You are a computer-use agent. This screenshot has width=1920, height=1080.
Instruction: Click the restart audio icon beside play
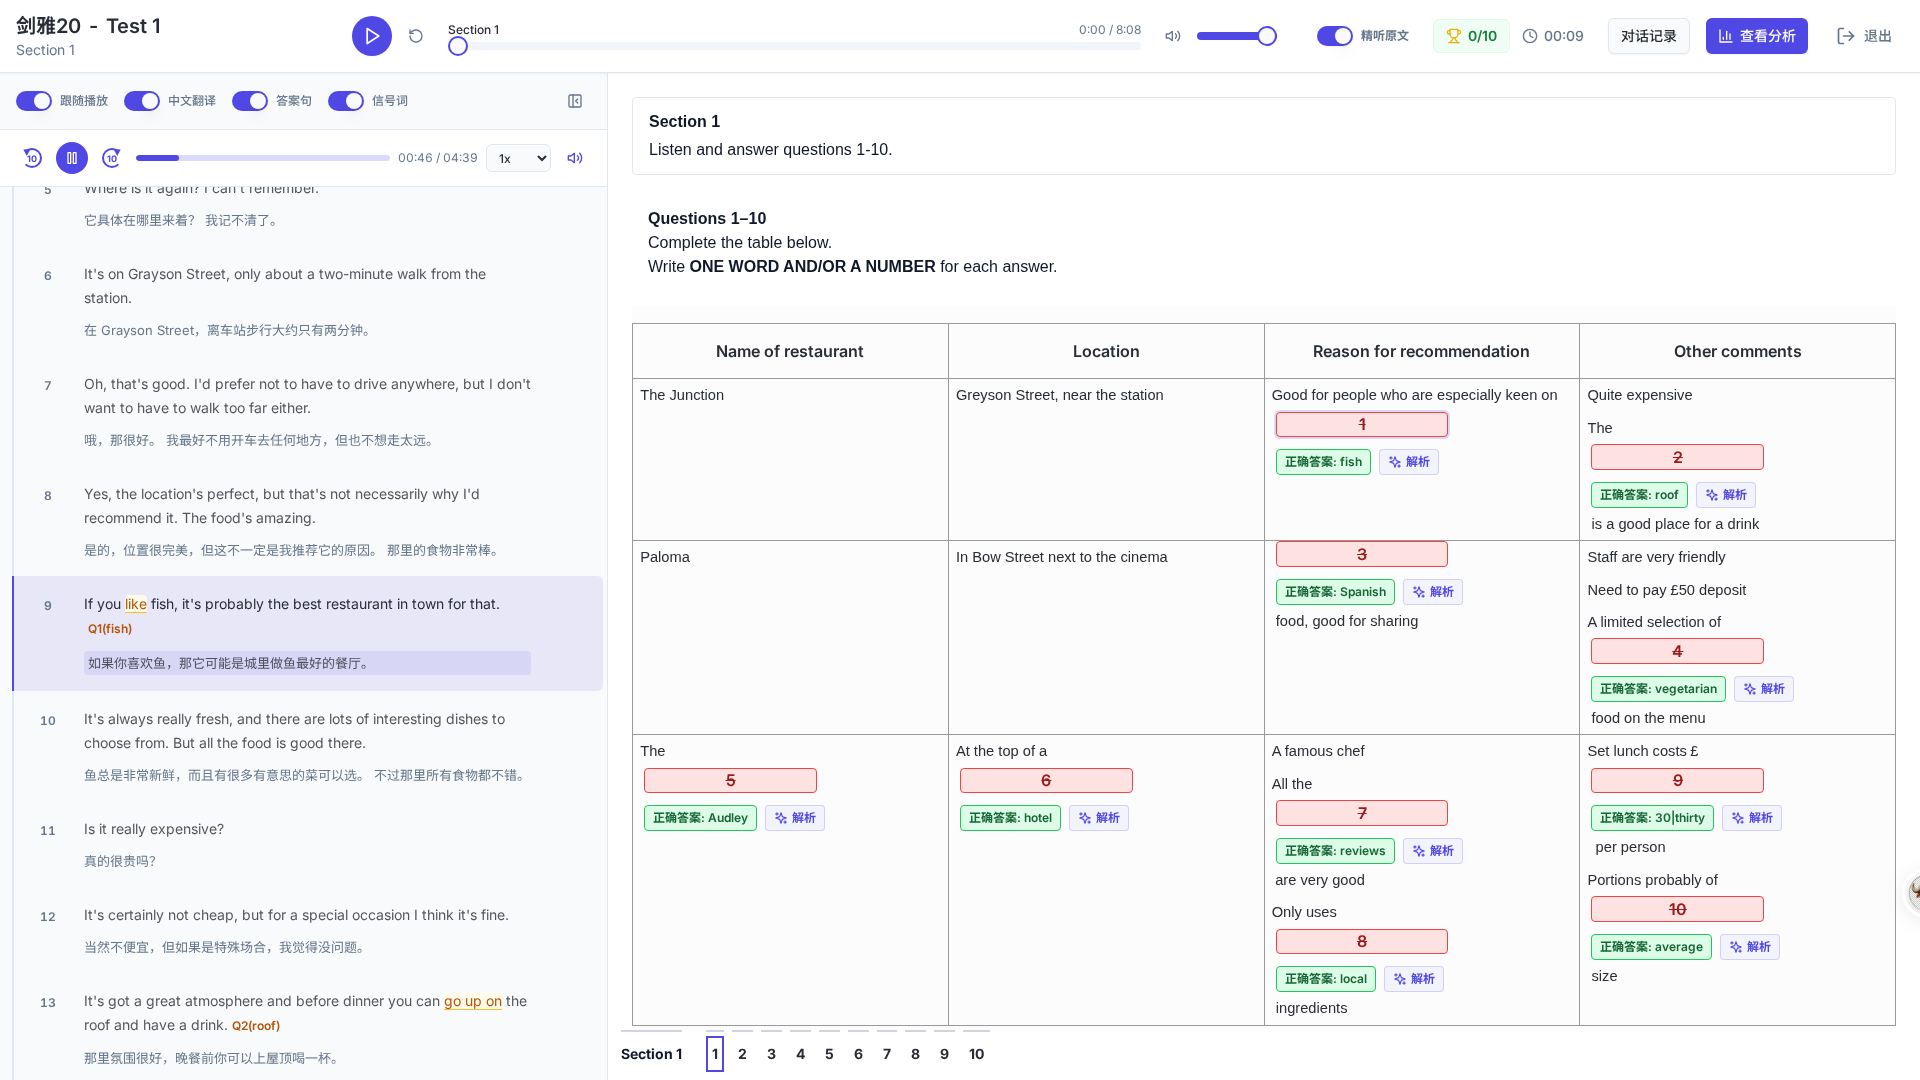[416, 36]
